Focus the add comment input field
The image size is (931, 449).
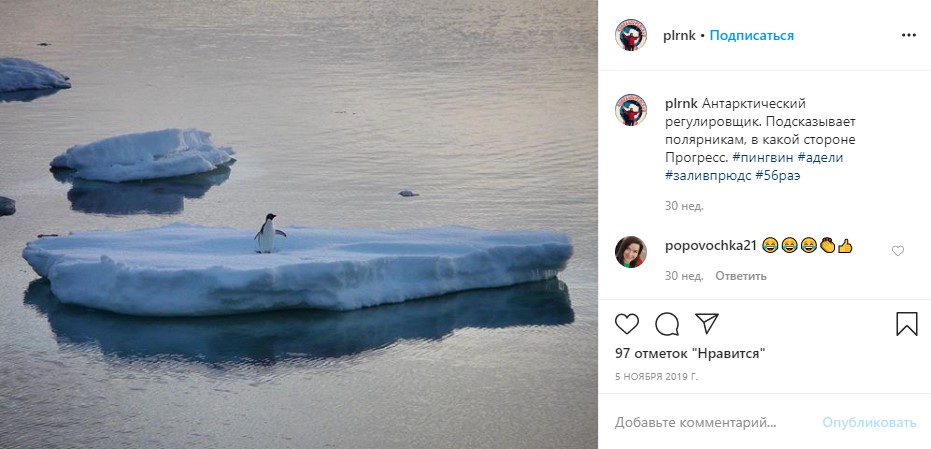[710, 422]
